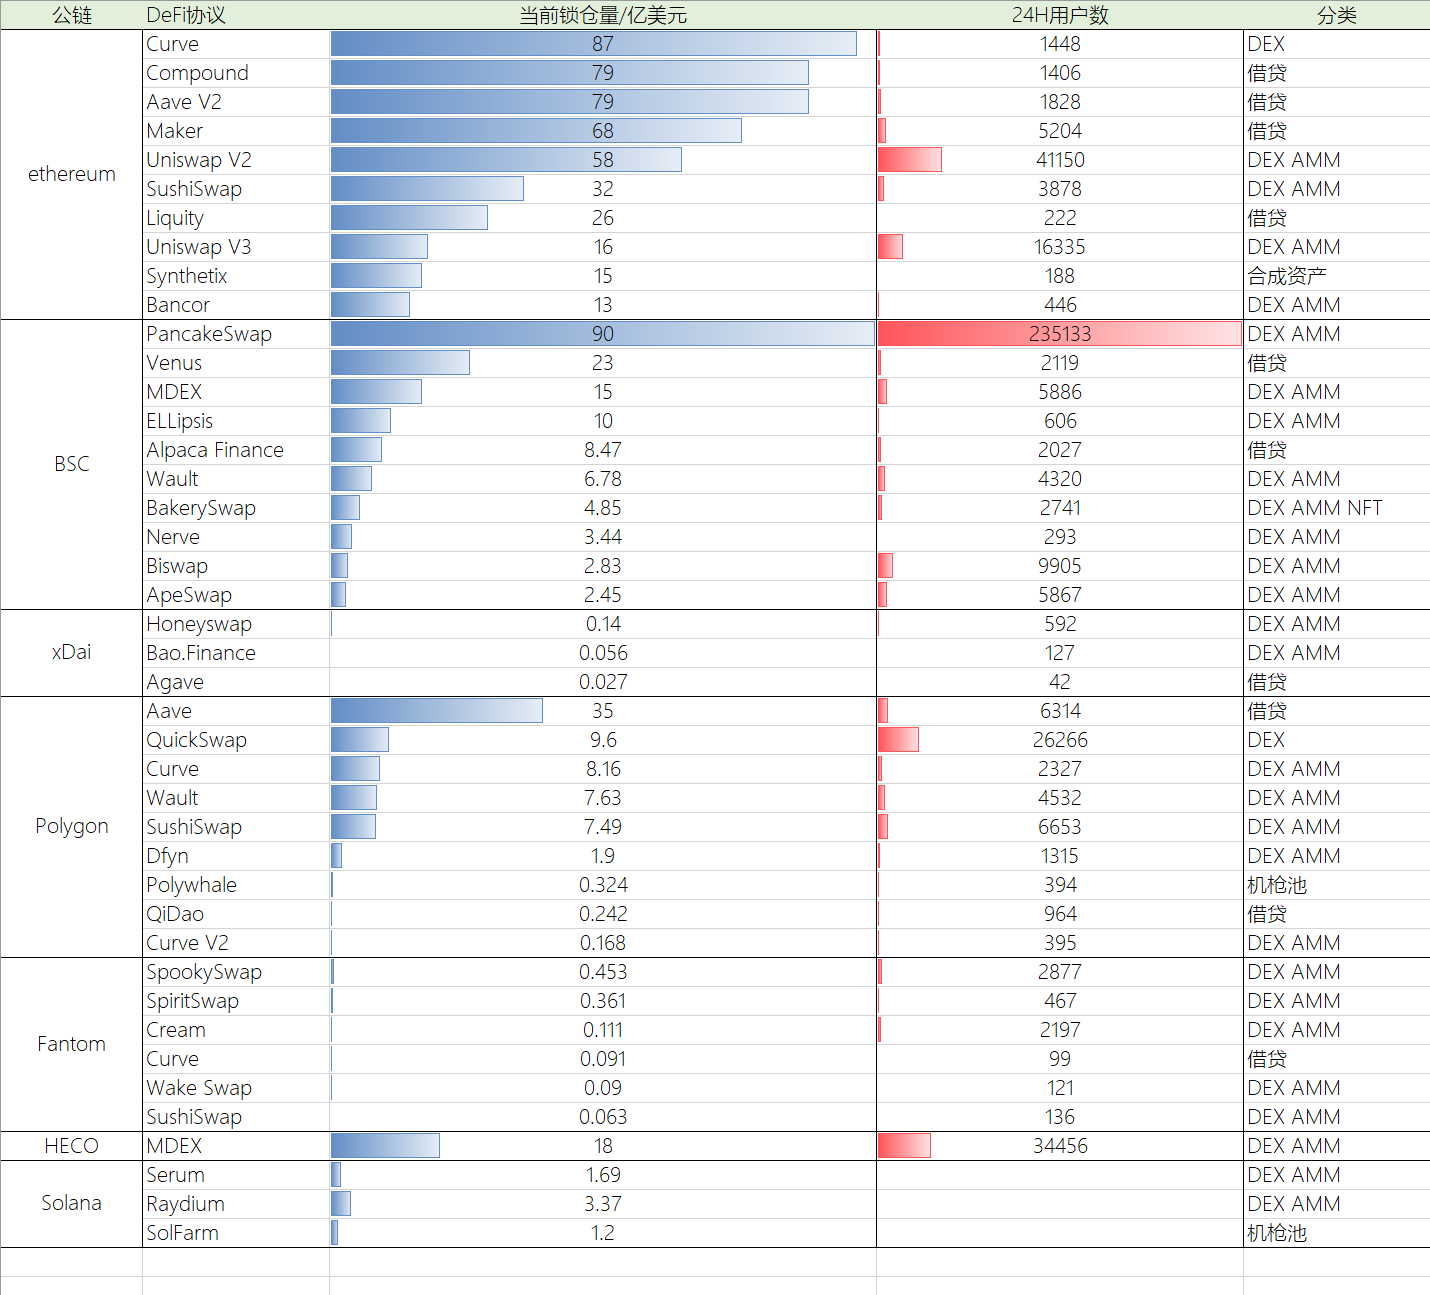Click the ApeSwap protocol cell

[x=236, y=595]
